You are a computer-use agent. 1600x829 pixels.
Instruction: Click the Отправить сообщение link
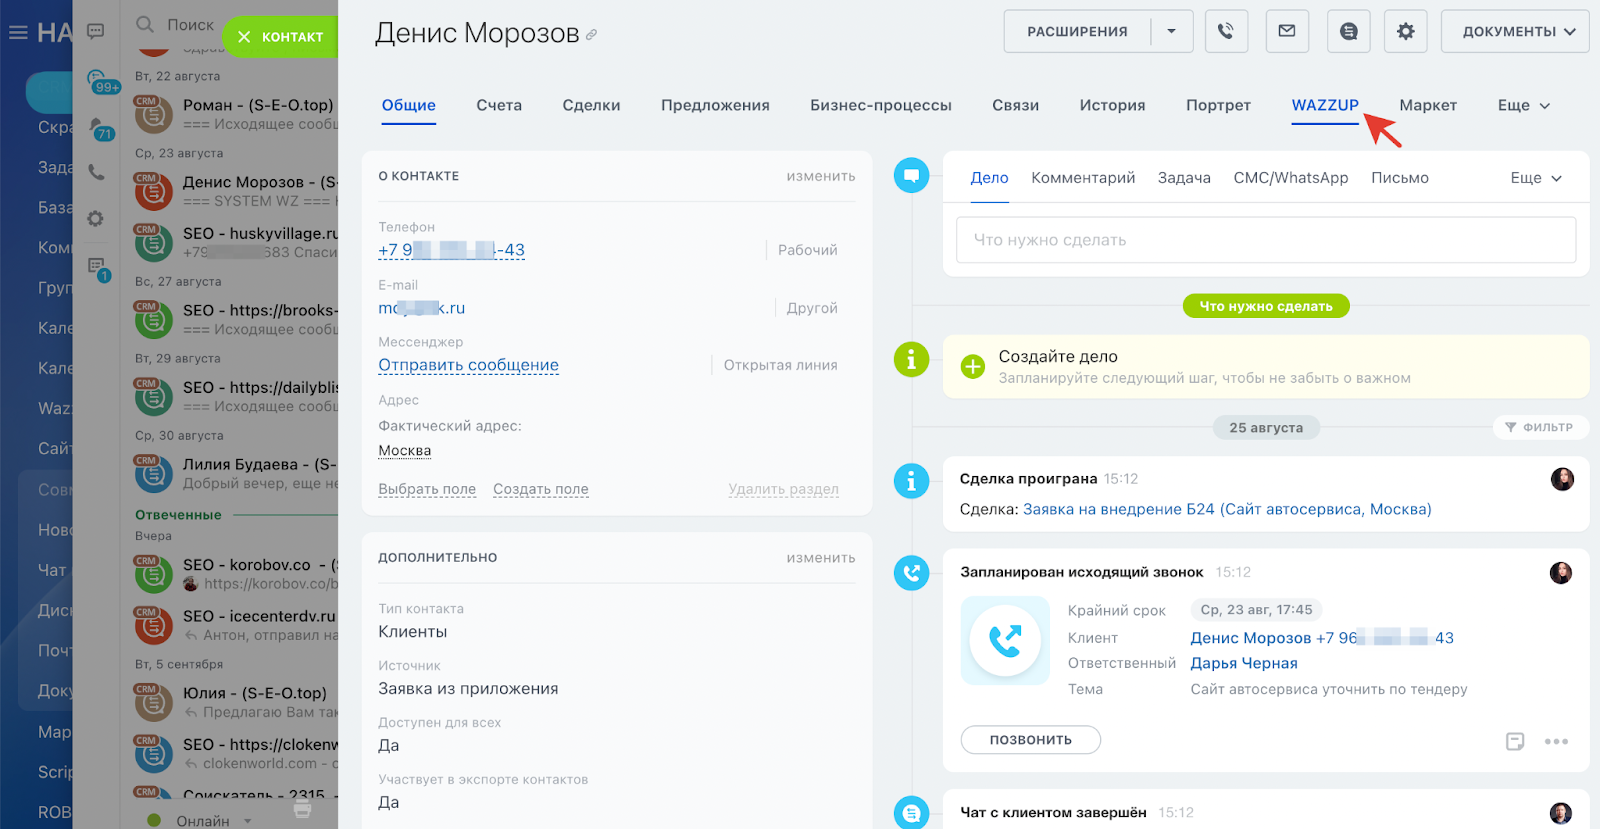click(x=468, y=366)
